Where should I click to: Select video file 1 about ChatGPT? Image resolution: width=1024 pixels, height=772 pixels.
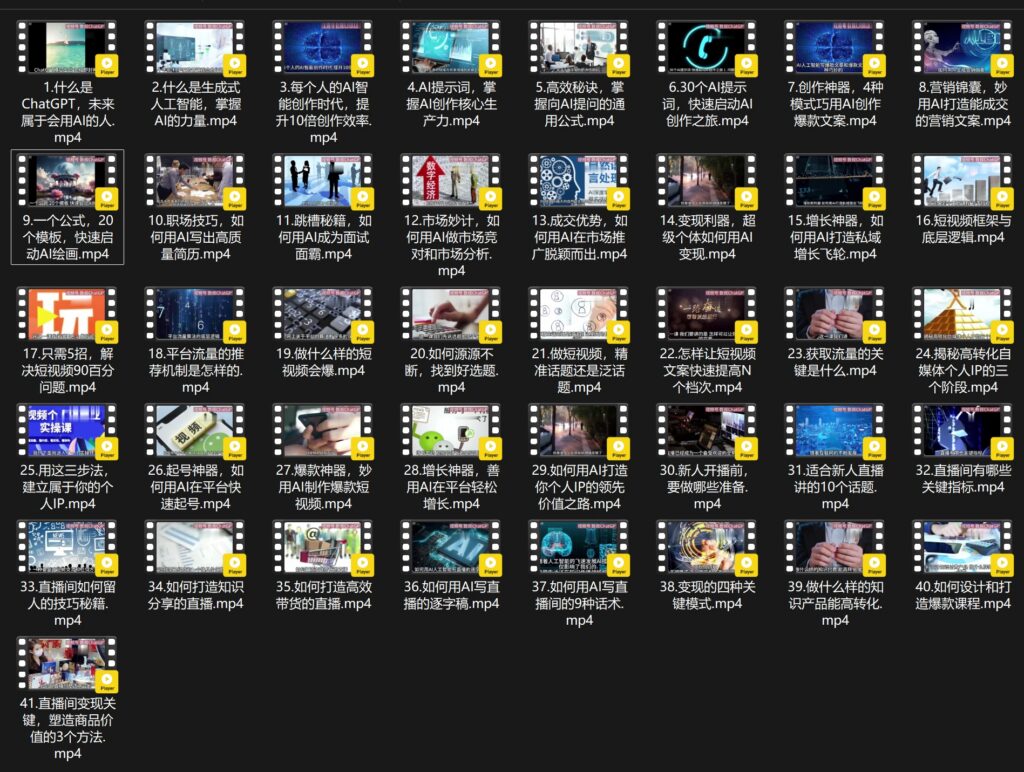(67, 48)
